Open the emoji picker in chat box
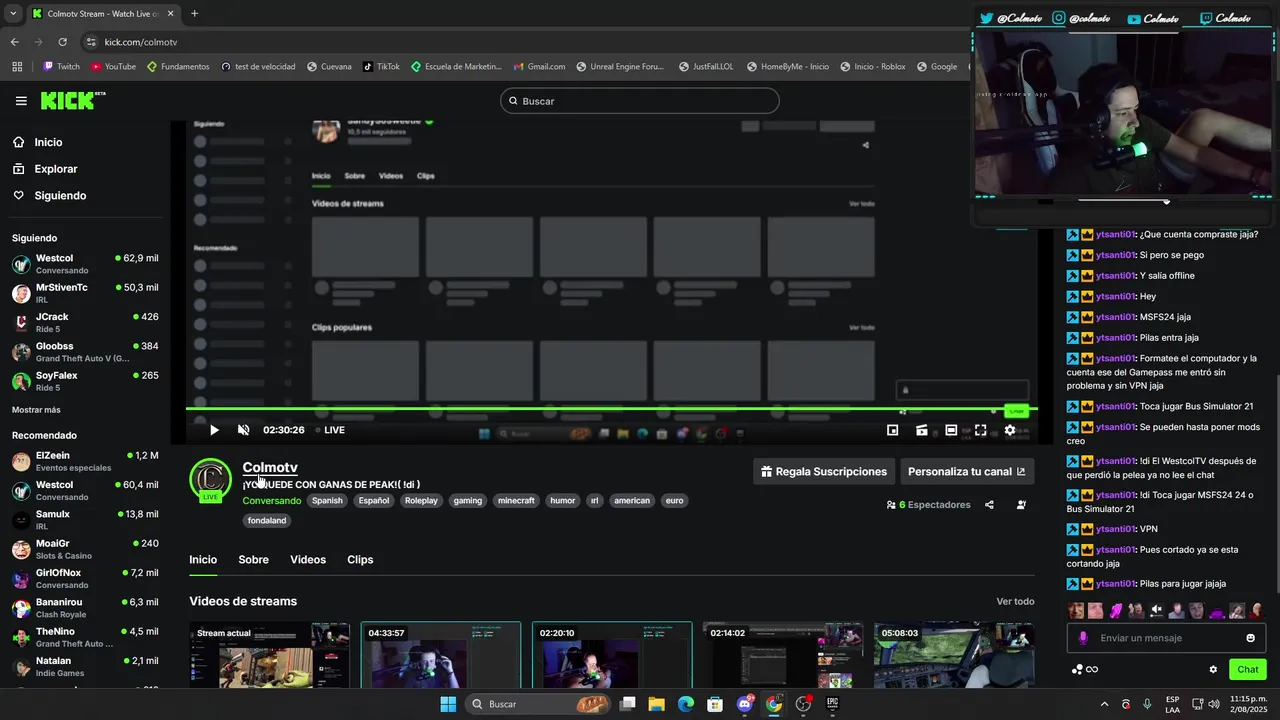 (1250, 638)
